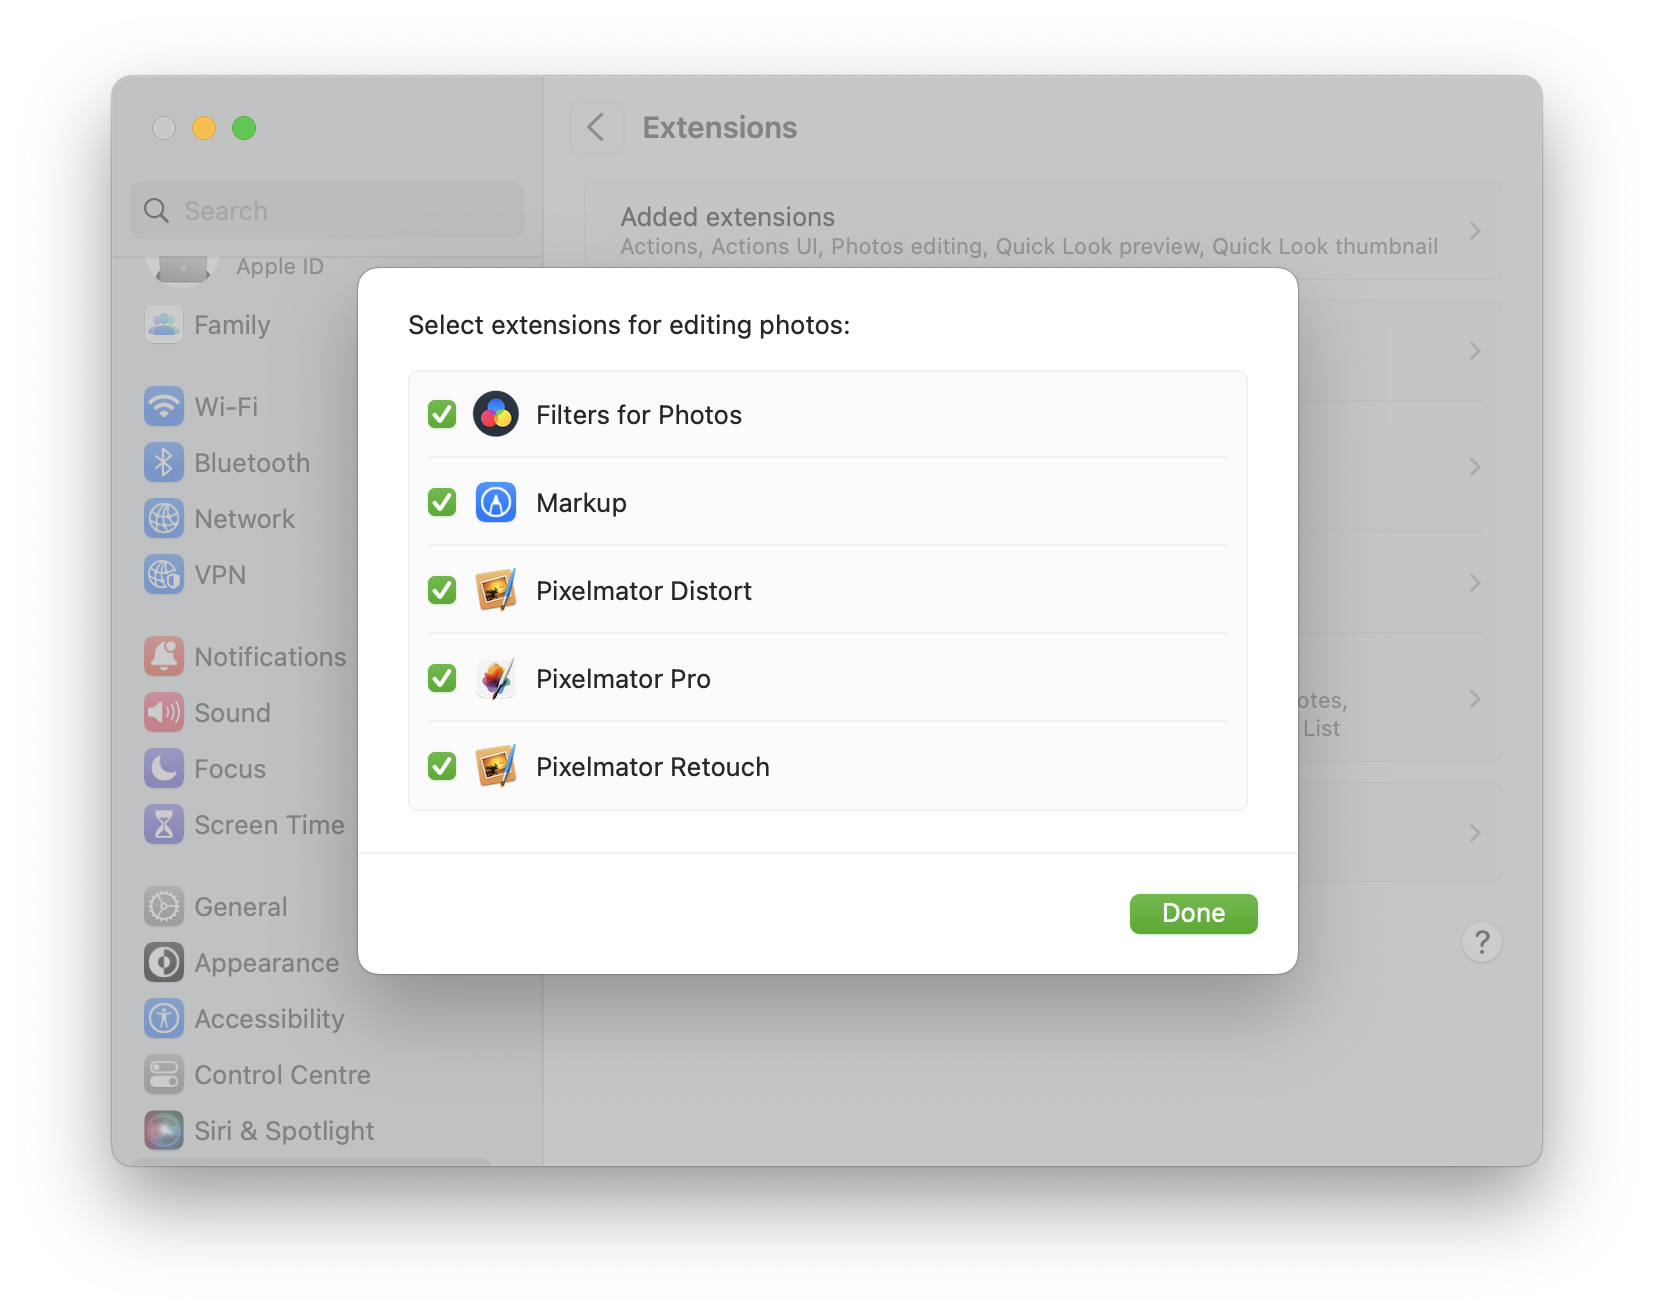Click the yellow minimize window button
The width and height of the screenshot is (1654, 1314).
tap(204, 128)
